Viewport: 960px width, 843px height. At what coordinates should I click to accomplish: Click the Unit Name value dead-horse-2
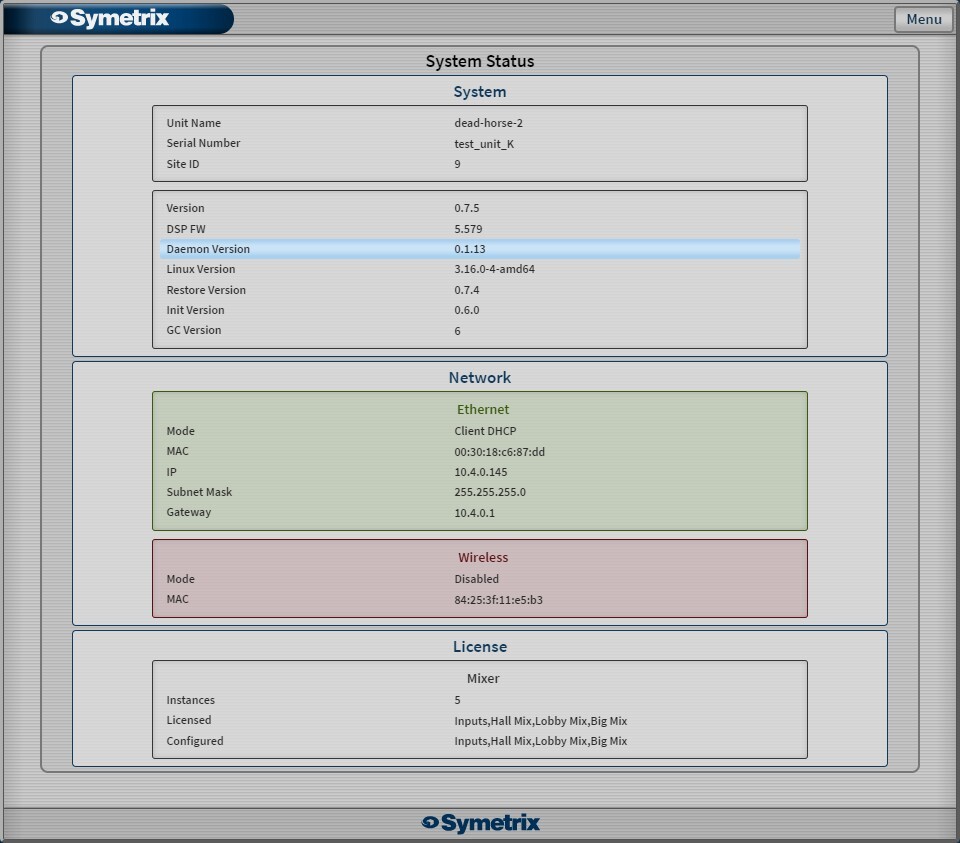[x=488, y=123]
